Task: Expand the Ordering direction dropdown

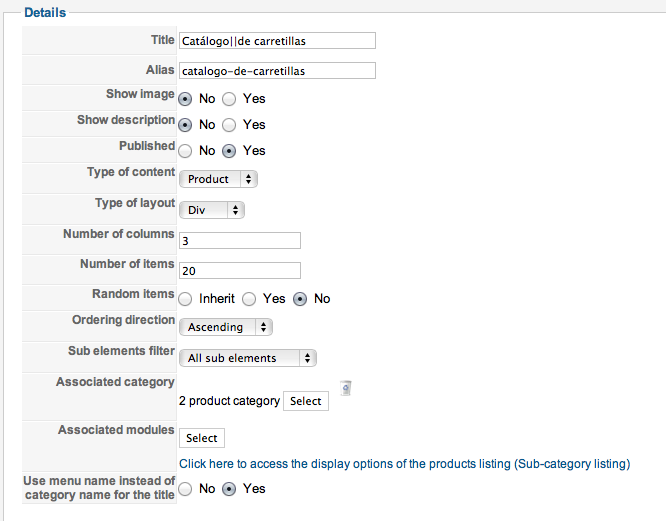Action: (225, 327)
